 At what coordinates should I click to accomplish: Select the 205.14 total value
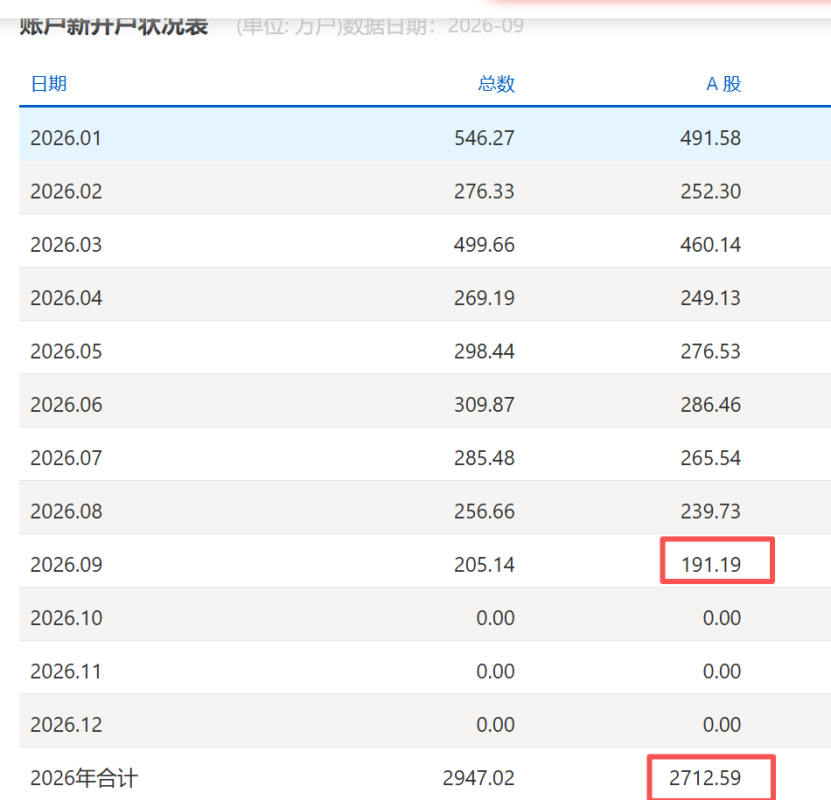click(484, 565)
